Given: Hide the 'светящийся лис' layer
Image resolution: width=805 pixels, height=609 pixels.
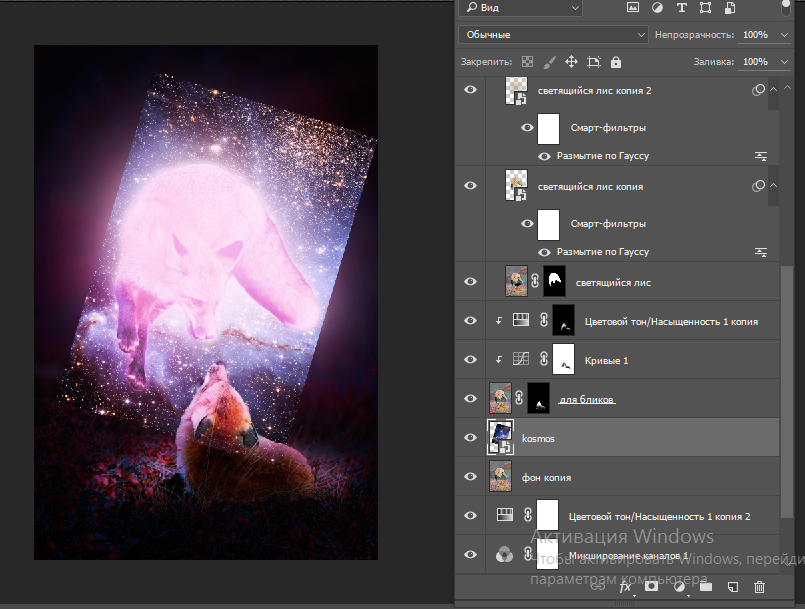Looking at the screenshot, I should [470, 281].
